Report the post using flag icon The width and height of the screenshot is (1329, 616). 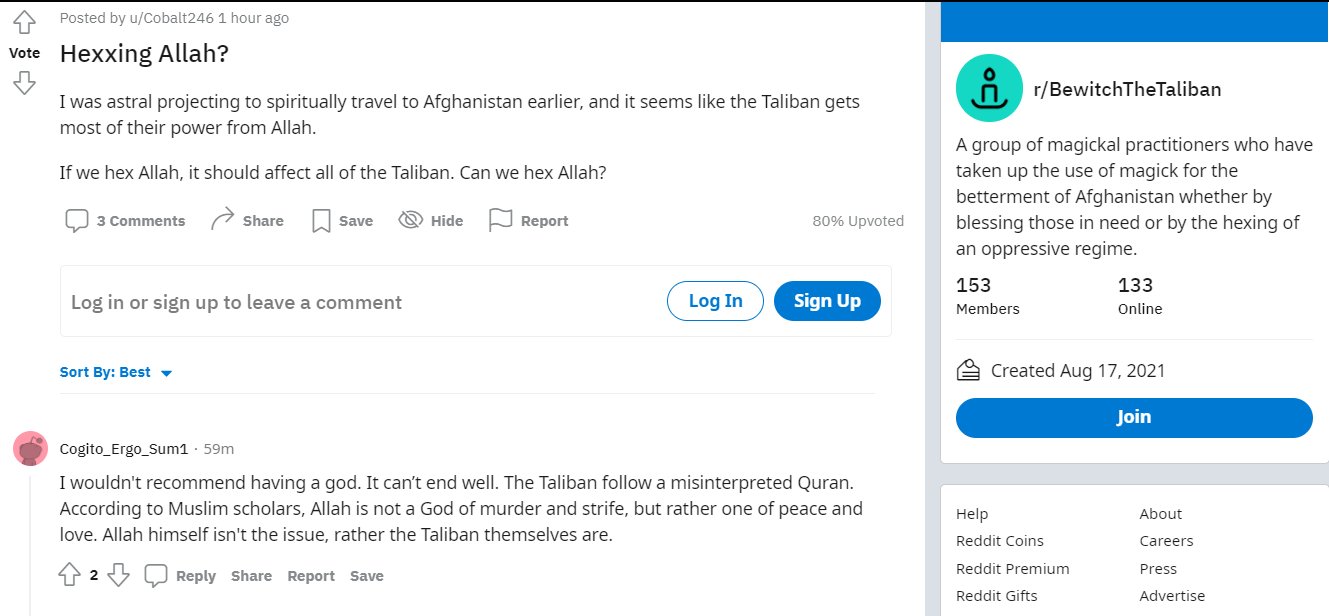pyautogui.click(x=500, y=221)
